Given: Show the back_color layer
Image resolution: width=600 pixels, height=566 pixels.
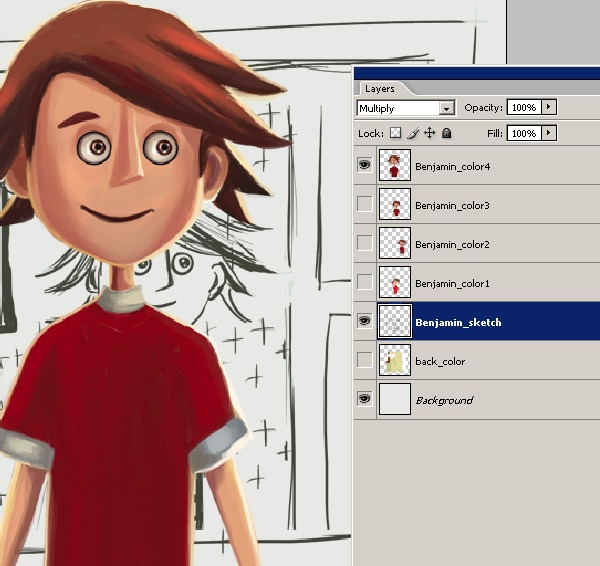Looking at the screenshot, I should 364,360.
